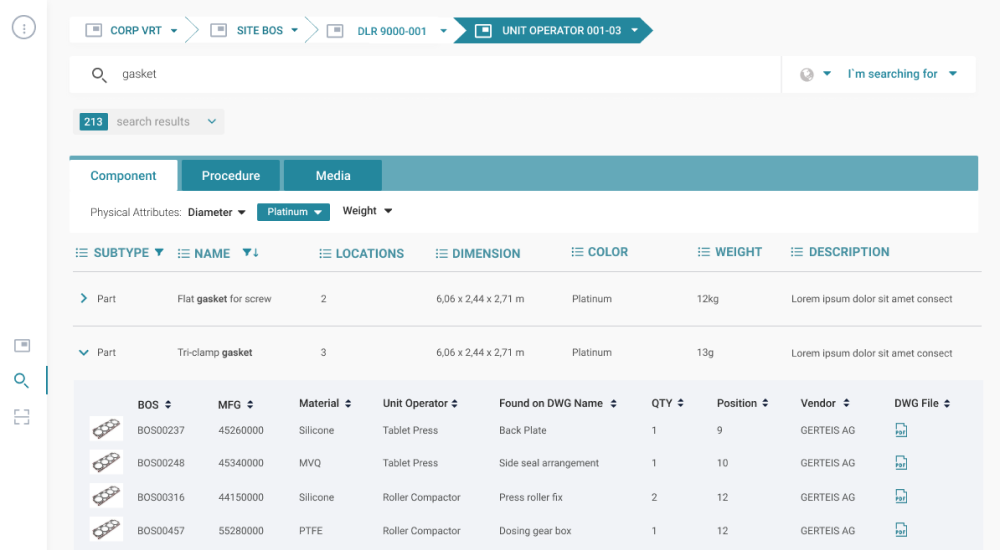The image size is (1000, 550).
Task: Switch to the Component tab
Action: tap(123, 175)
